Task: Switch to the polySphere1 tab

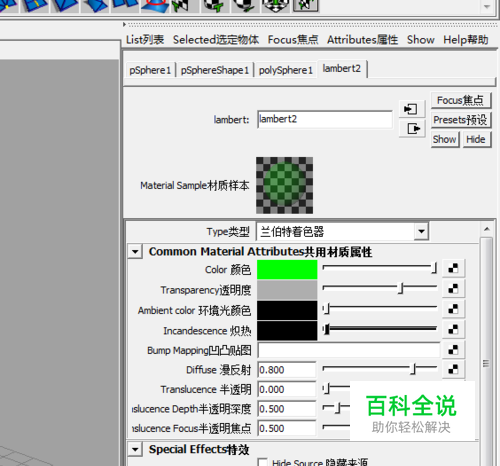Action: (x=286, y=70)
